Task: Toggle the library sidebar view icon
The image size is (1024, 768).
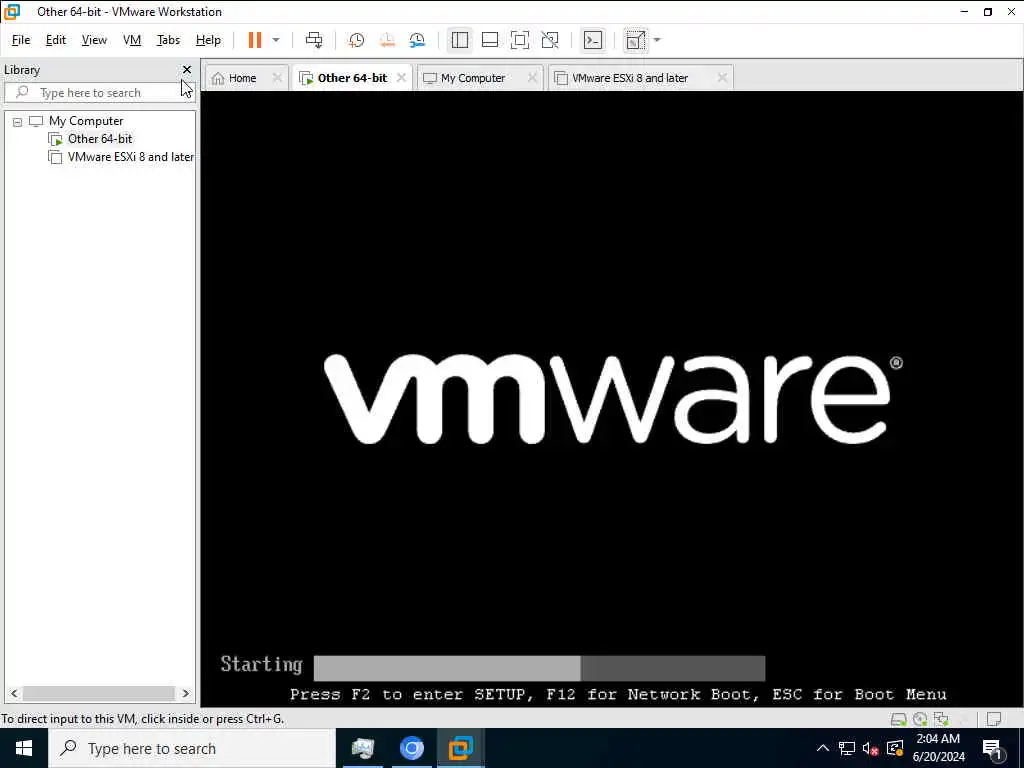Action: point(460,40)
